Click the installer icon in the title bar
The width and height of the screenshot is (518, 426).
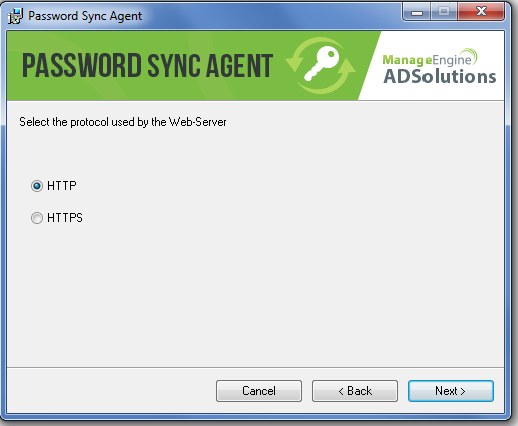pos(15,16)
